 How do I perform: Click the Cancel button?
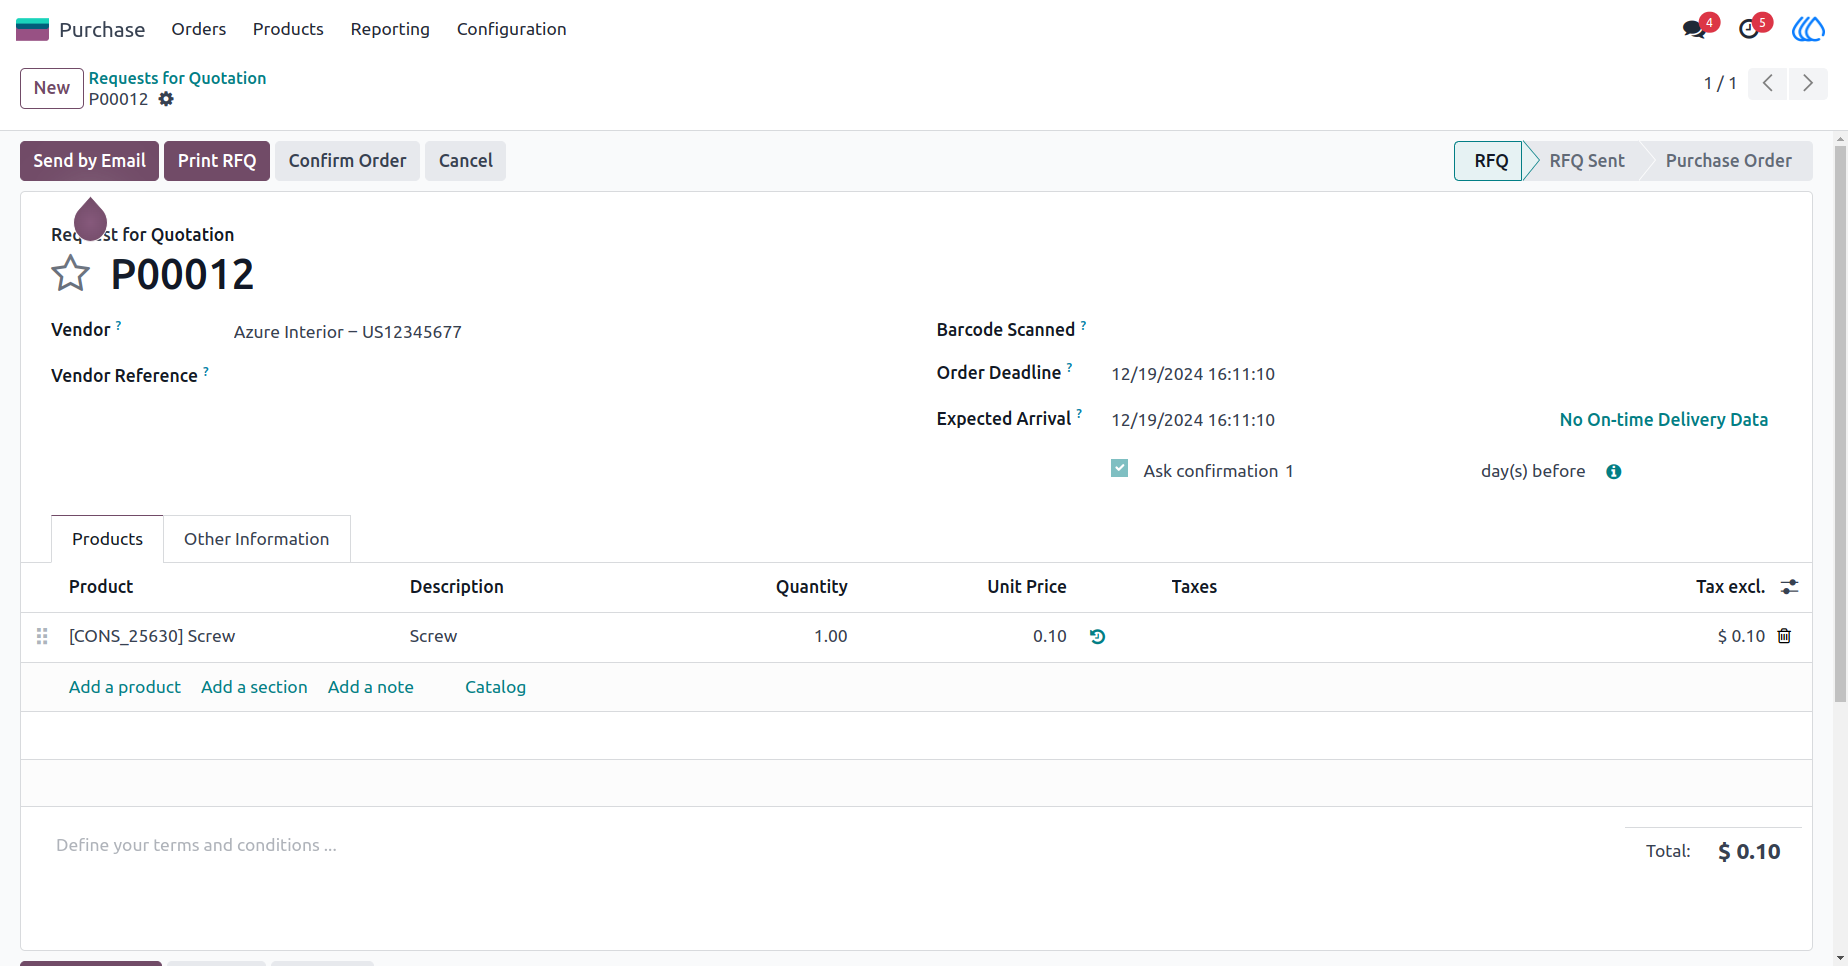coord(465,161)
